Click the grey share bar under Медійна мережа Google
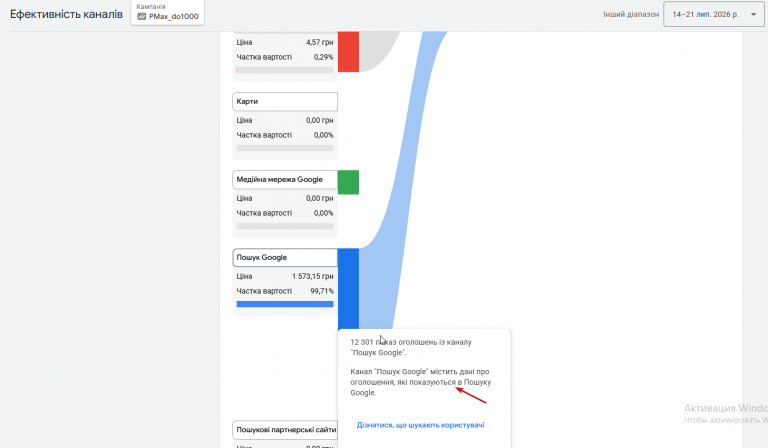The image size is (768, 448). [x=285, y=226]
